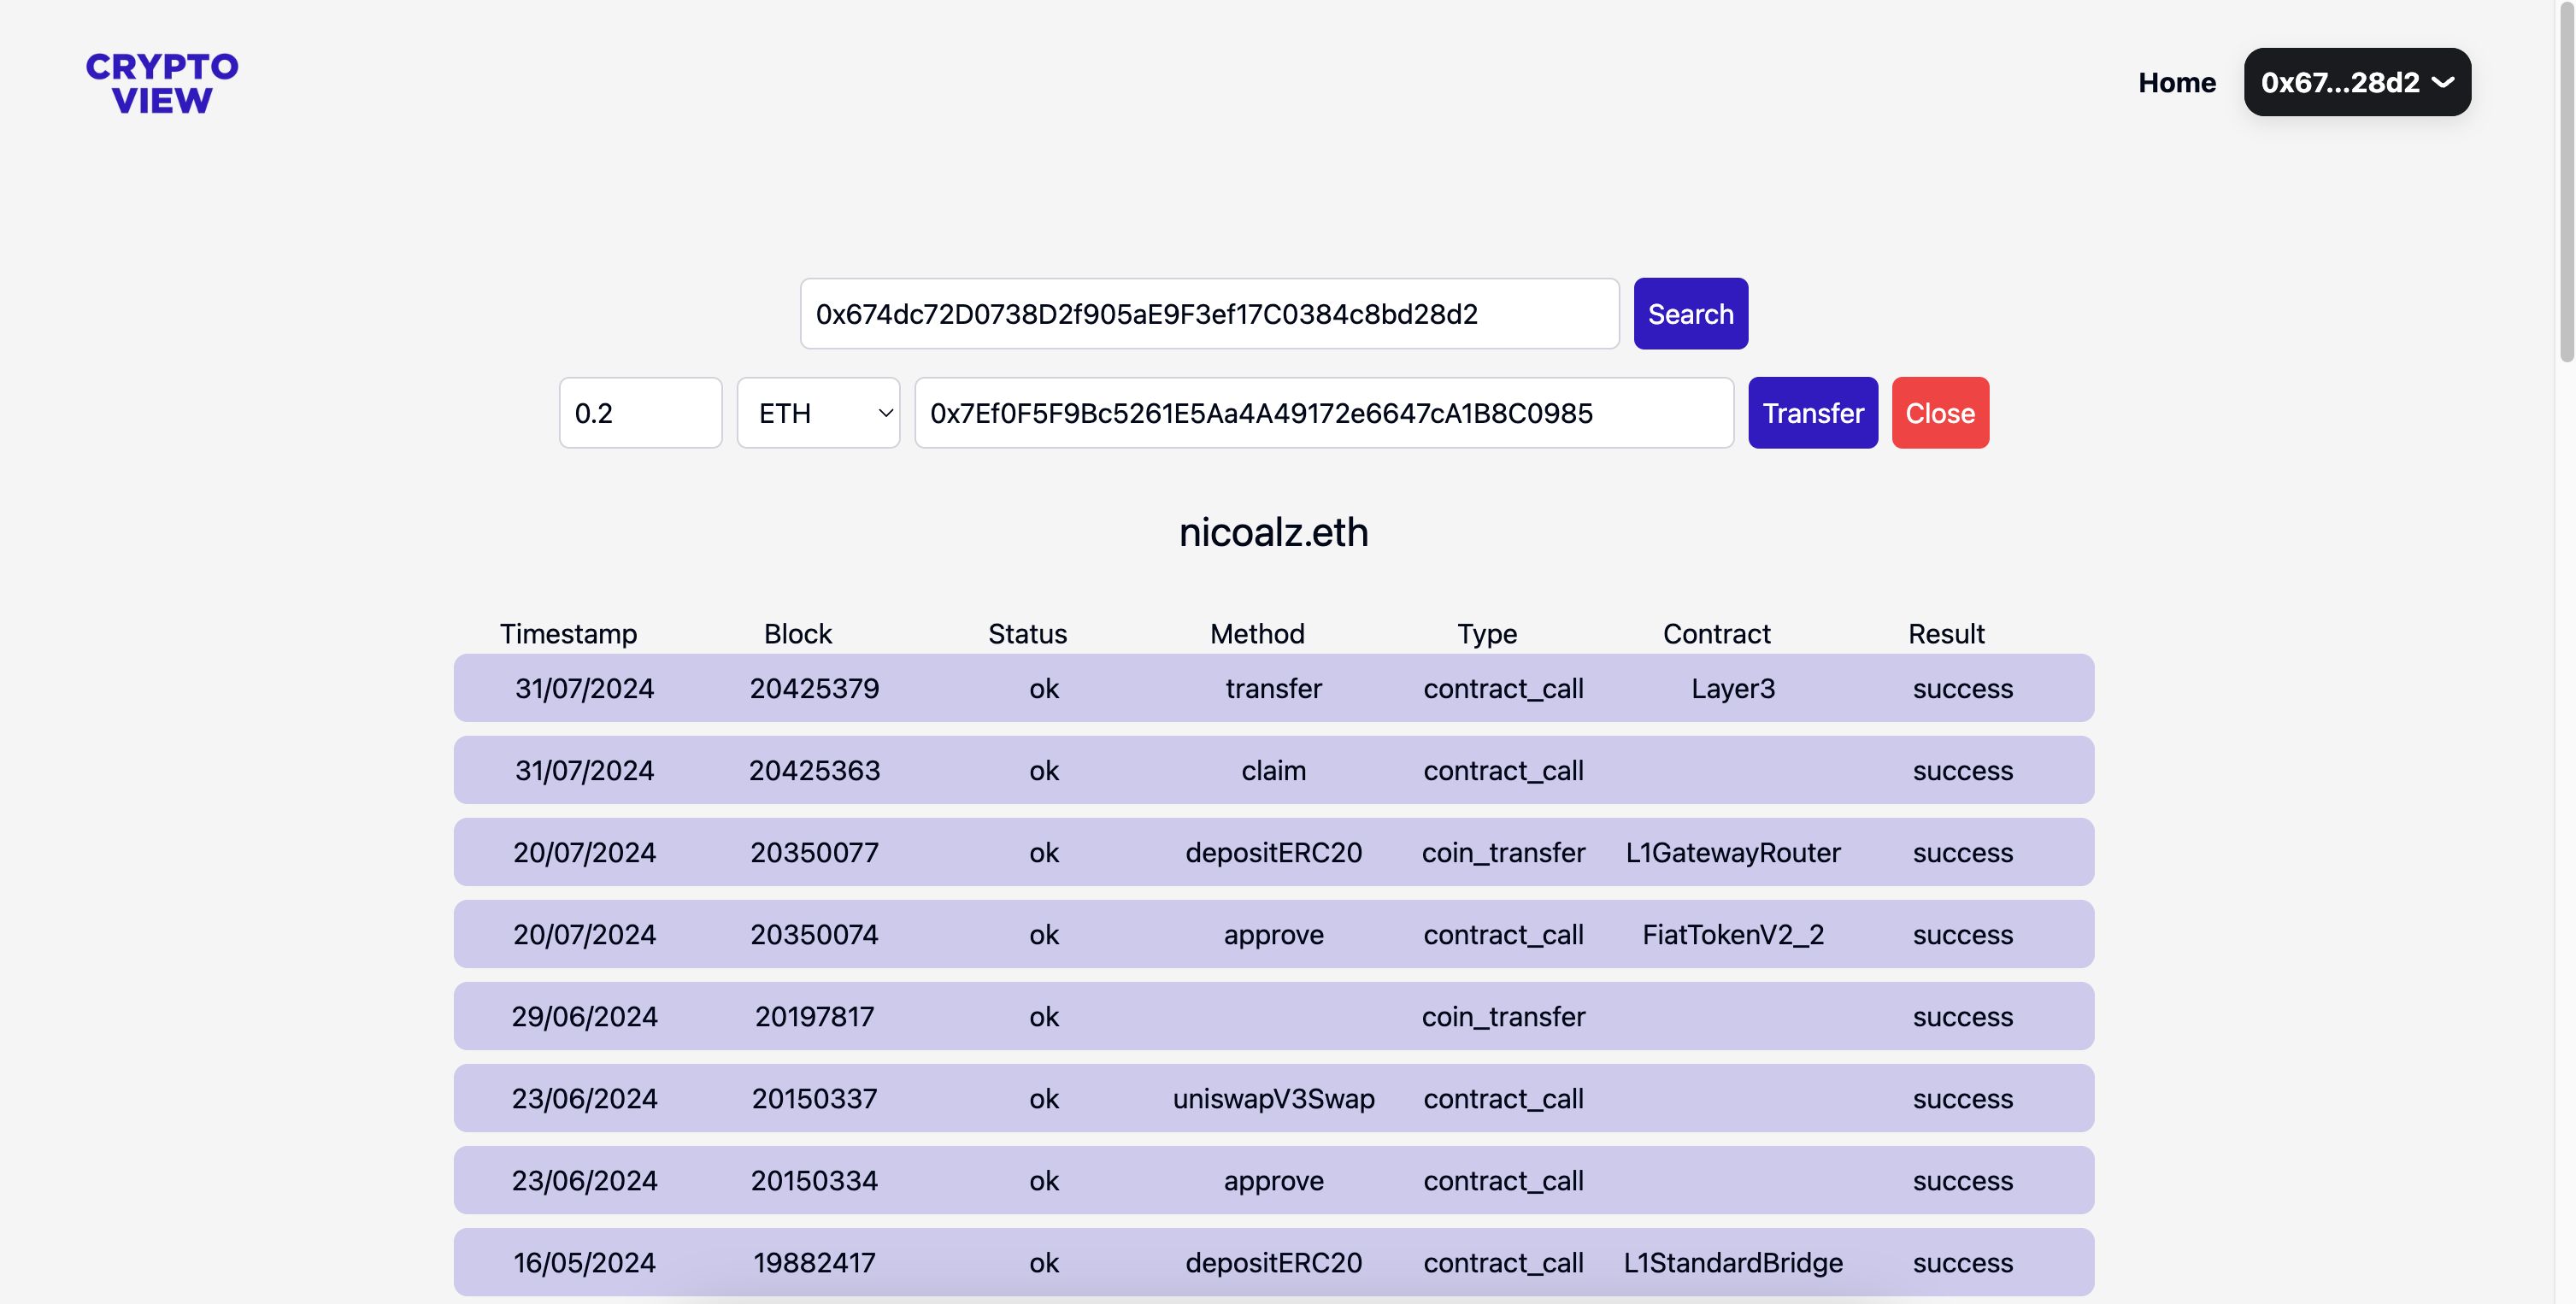Click the red Close button

click(1940, 413)
